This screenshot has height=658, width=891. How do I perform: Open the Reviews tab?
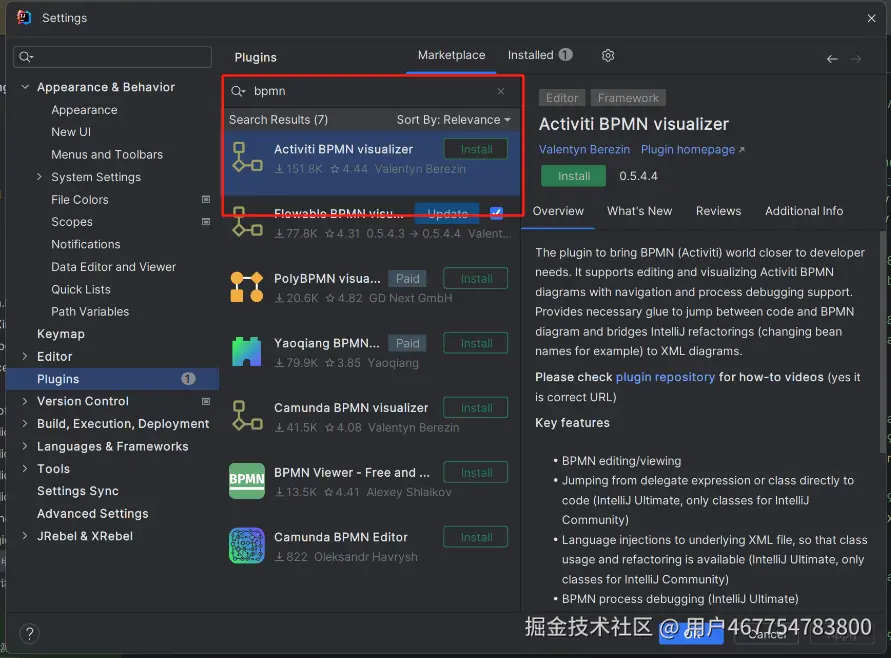718,211
